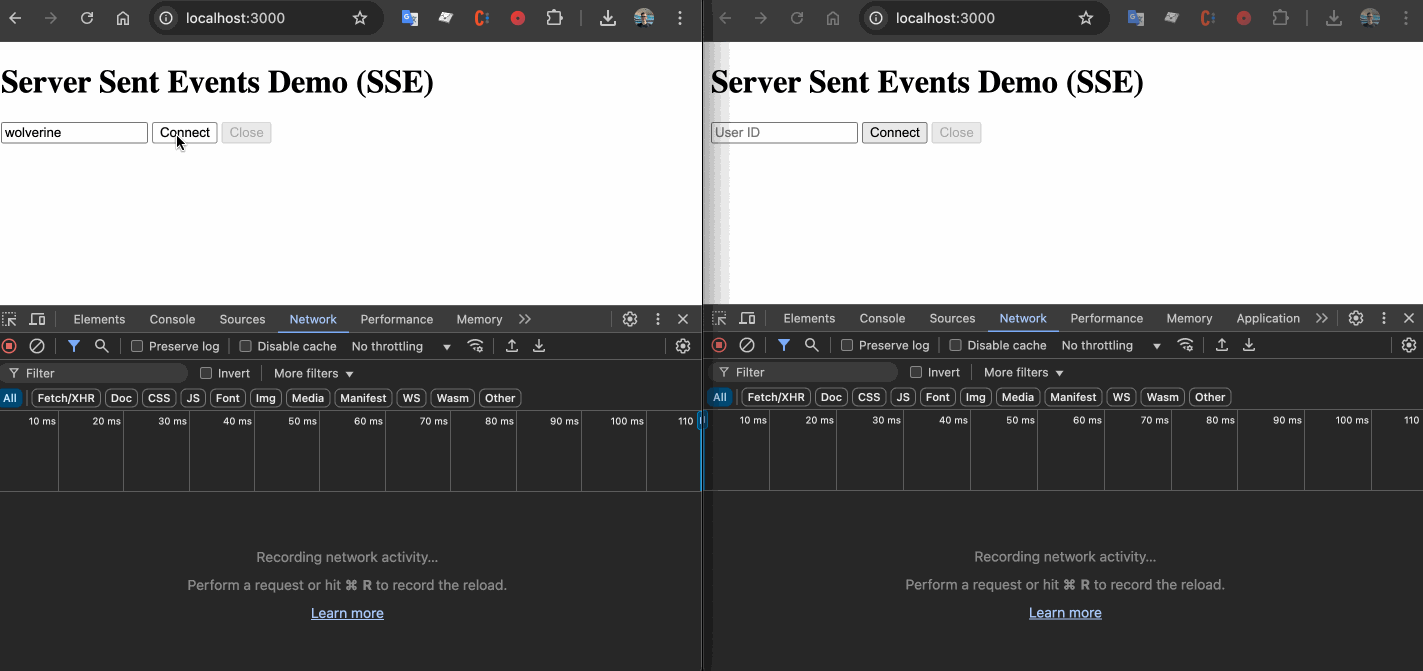Open the DevTools kebab menu in left panel
Screen dimensions: 1423x671
click(x=658, y=319)
